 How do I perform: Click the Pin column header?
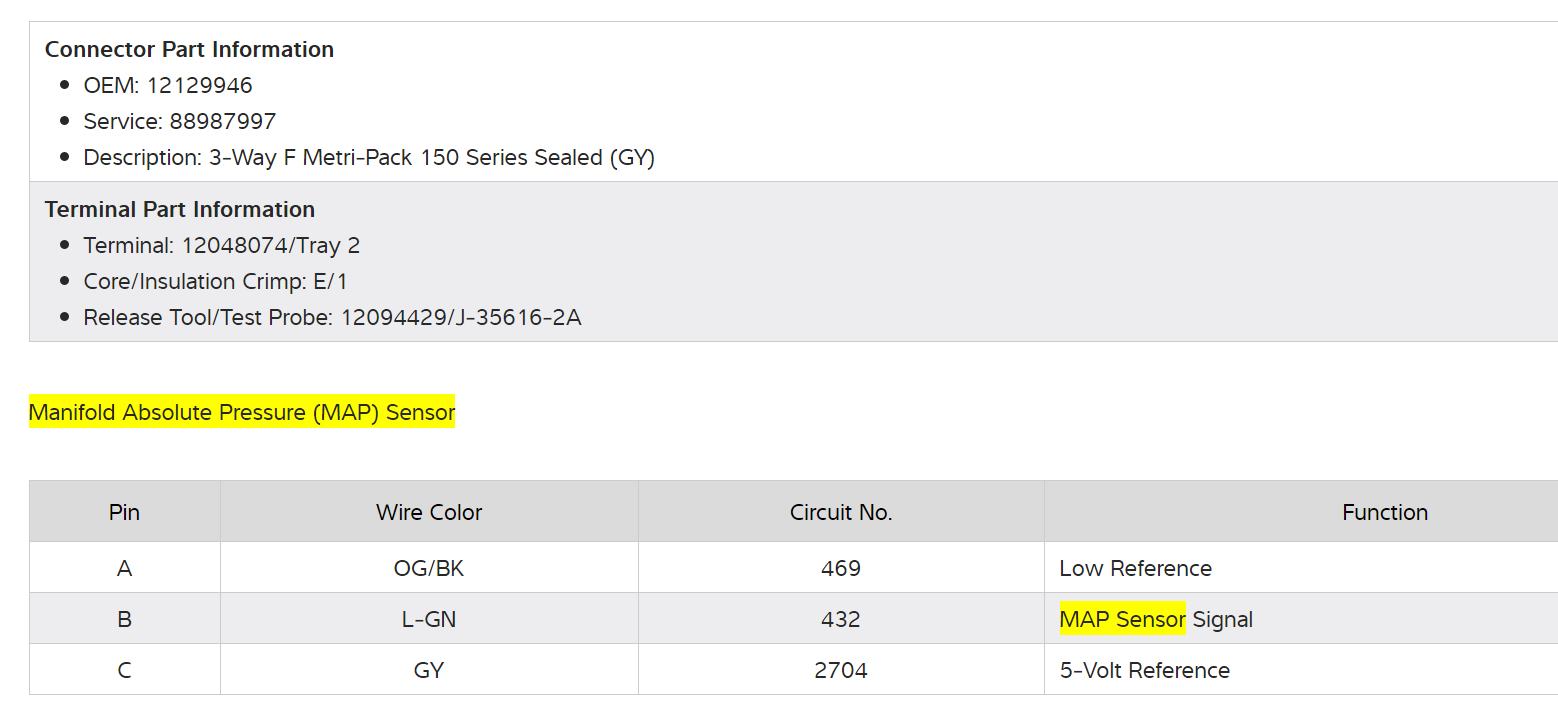pos(124,513)
